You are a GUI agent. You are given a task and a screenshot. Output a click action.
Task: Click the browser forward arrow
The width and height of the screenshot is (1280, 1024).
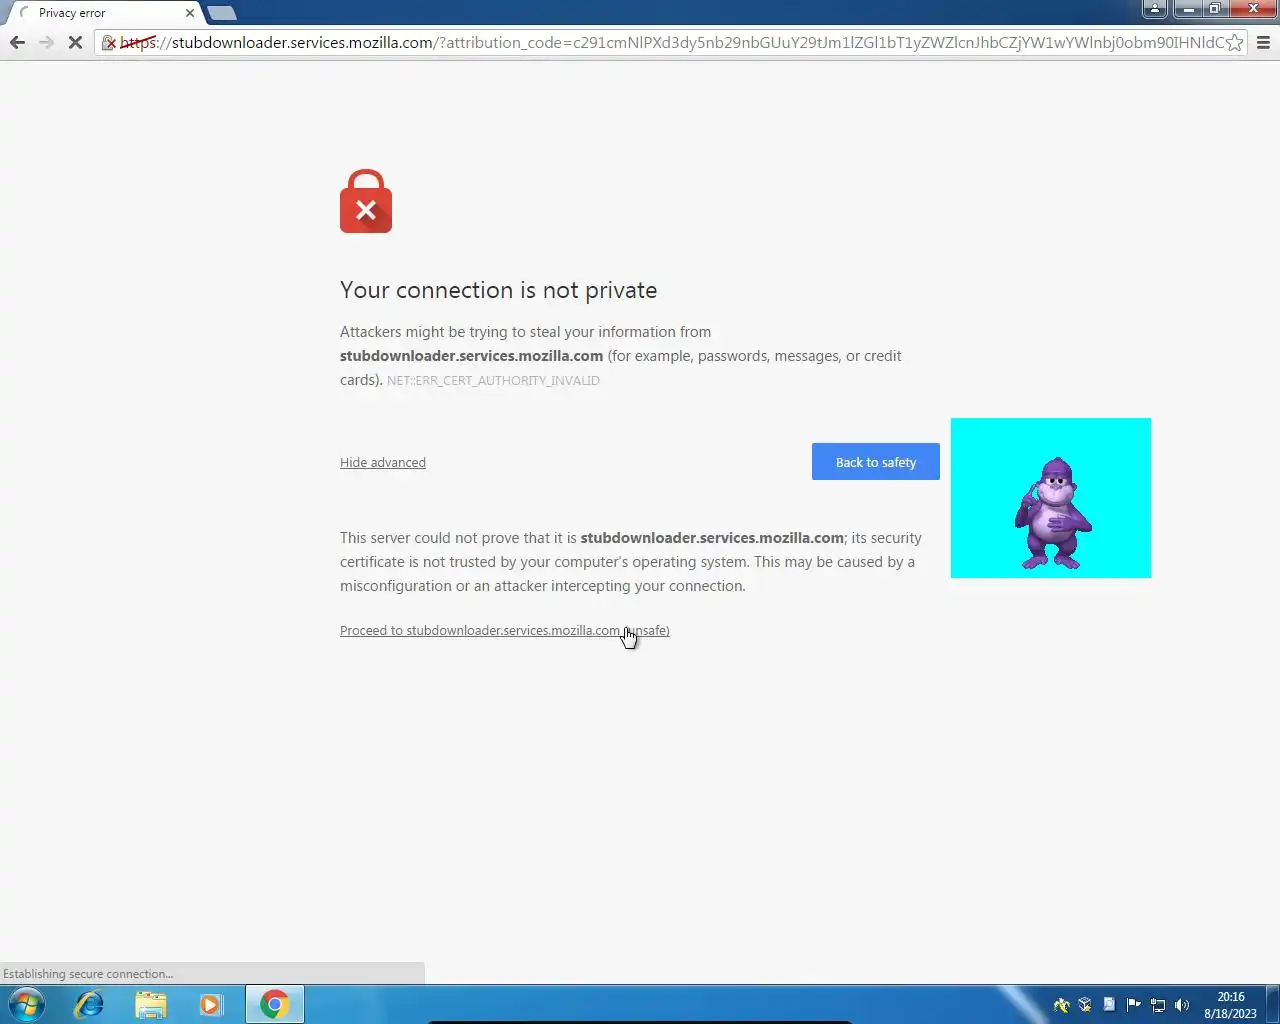(x=46, y=42)
